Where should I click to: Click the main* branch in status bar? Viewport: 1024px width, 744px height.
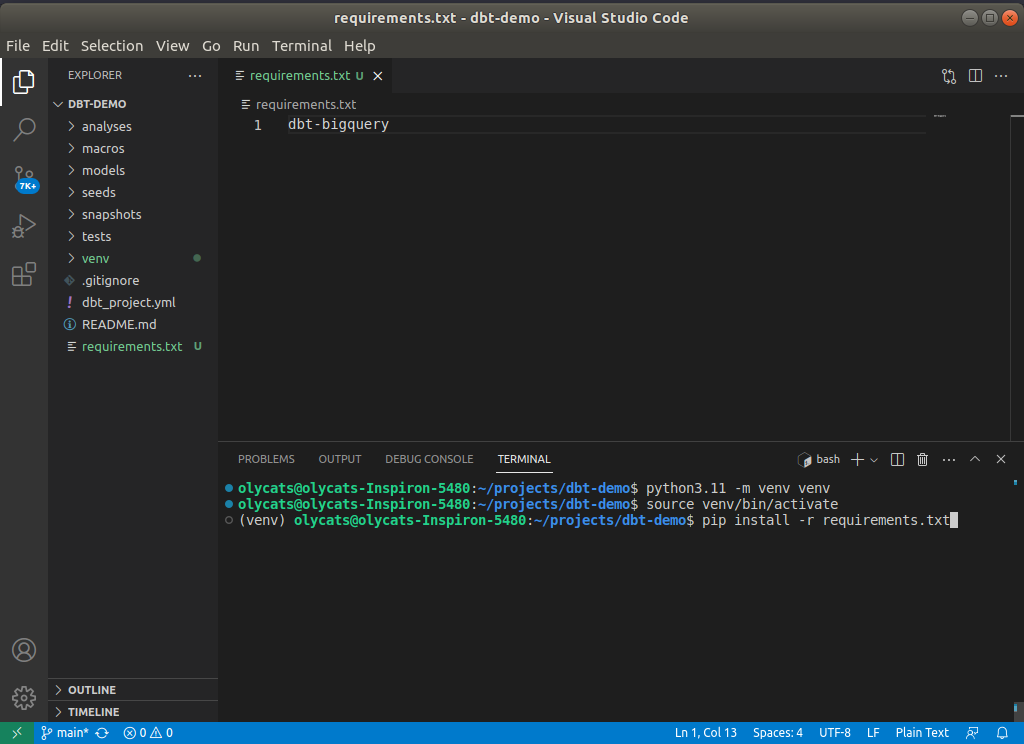coord(65,733)
